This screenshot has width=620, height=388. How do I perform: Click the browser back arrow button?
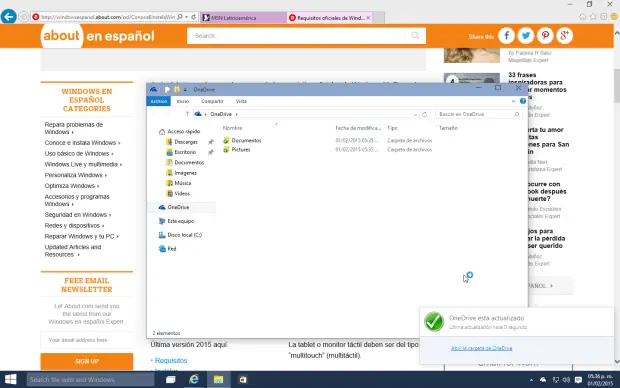(8, 17)
